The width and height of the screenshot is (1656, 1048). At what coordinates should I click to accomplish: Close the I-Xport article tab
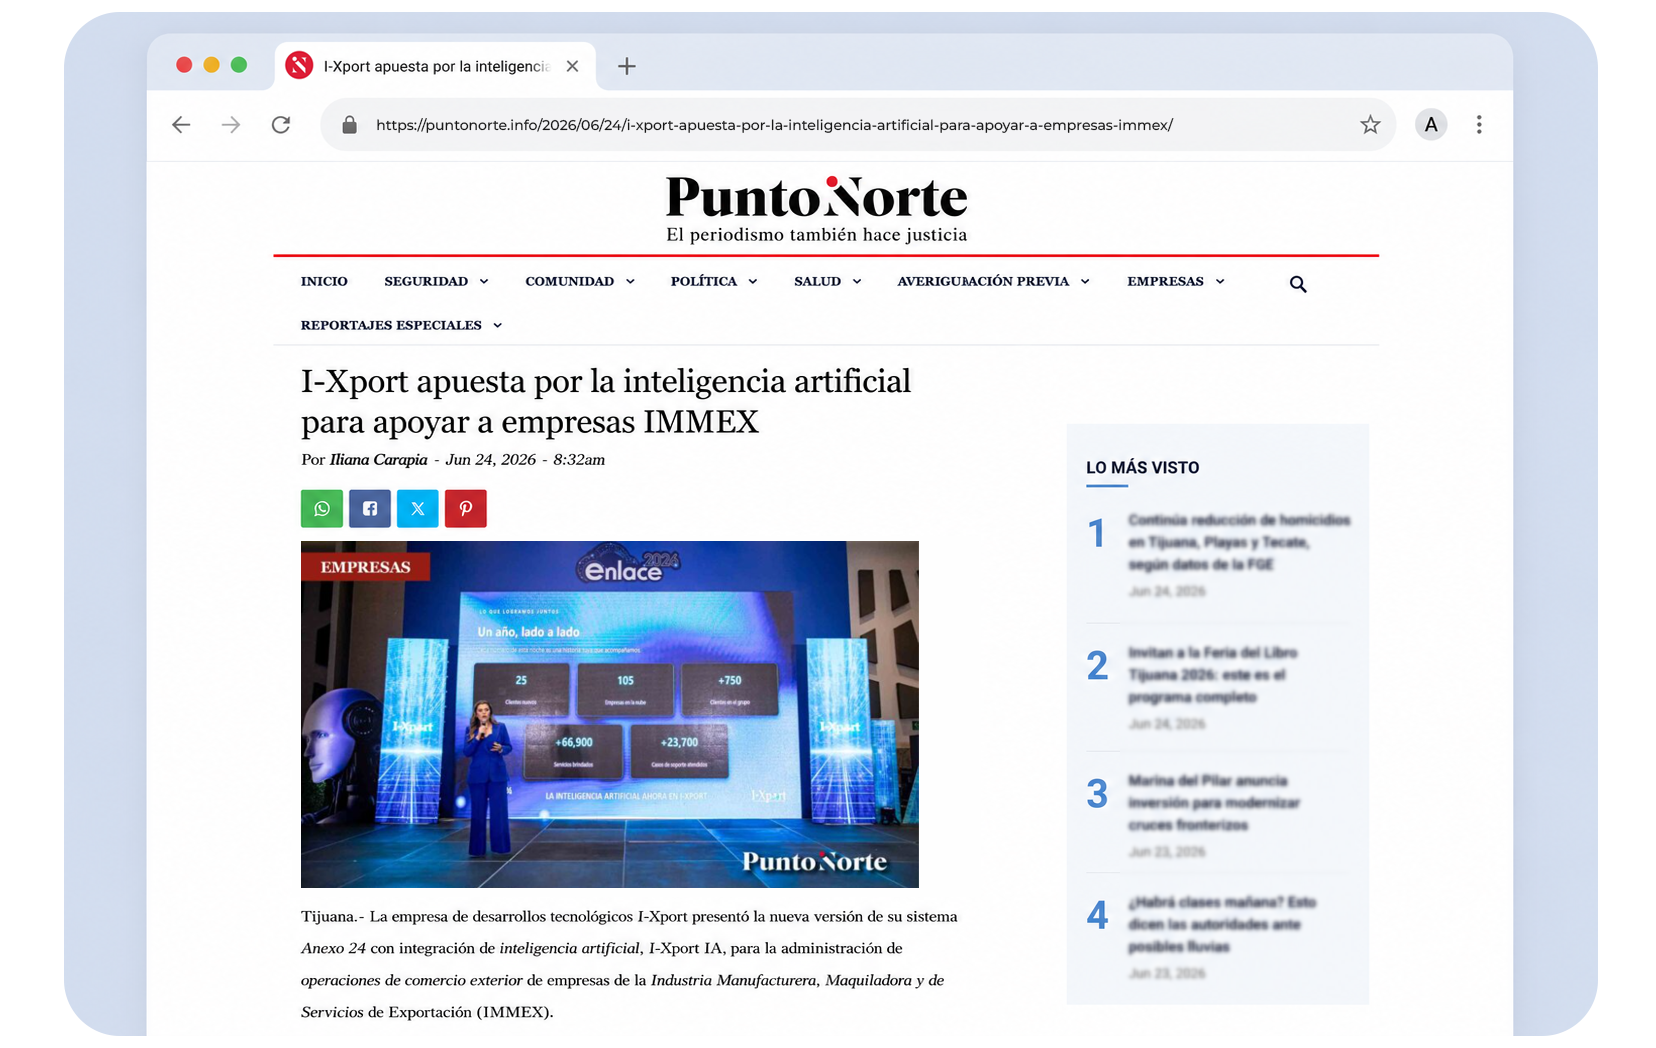pyautogui.click(x=572, y=66)
